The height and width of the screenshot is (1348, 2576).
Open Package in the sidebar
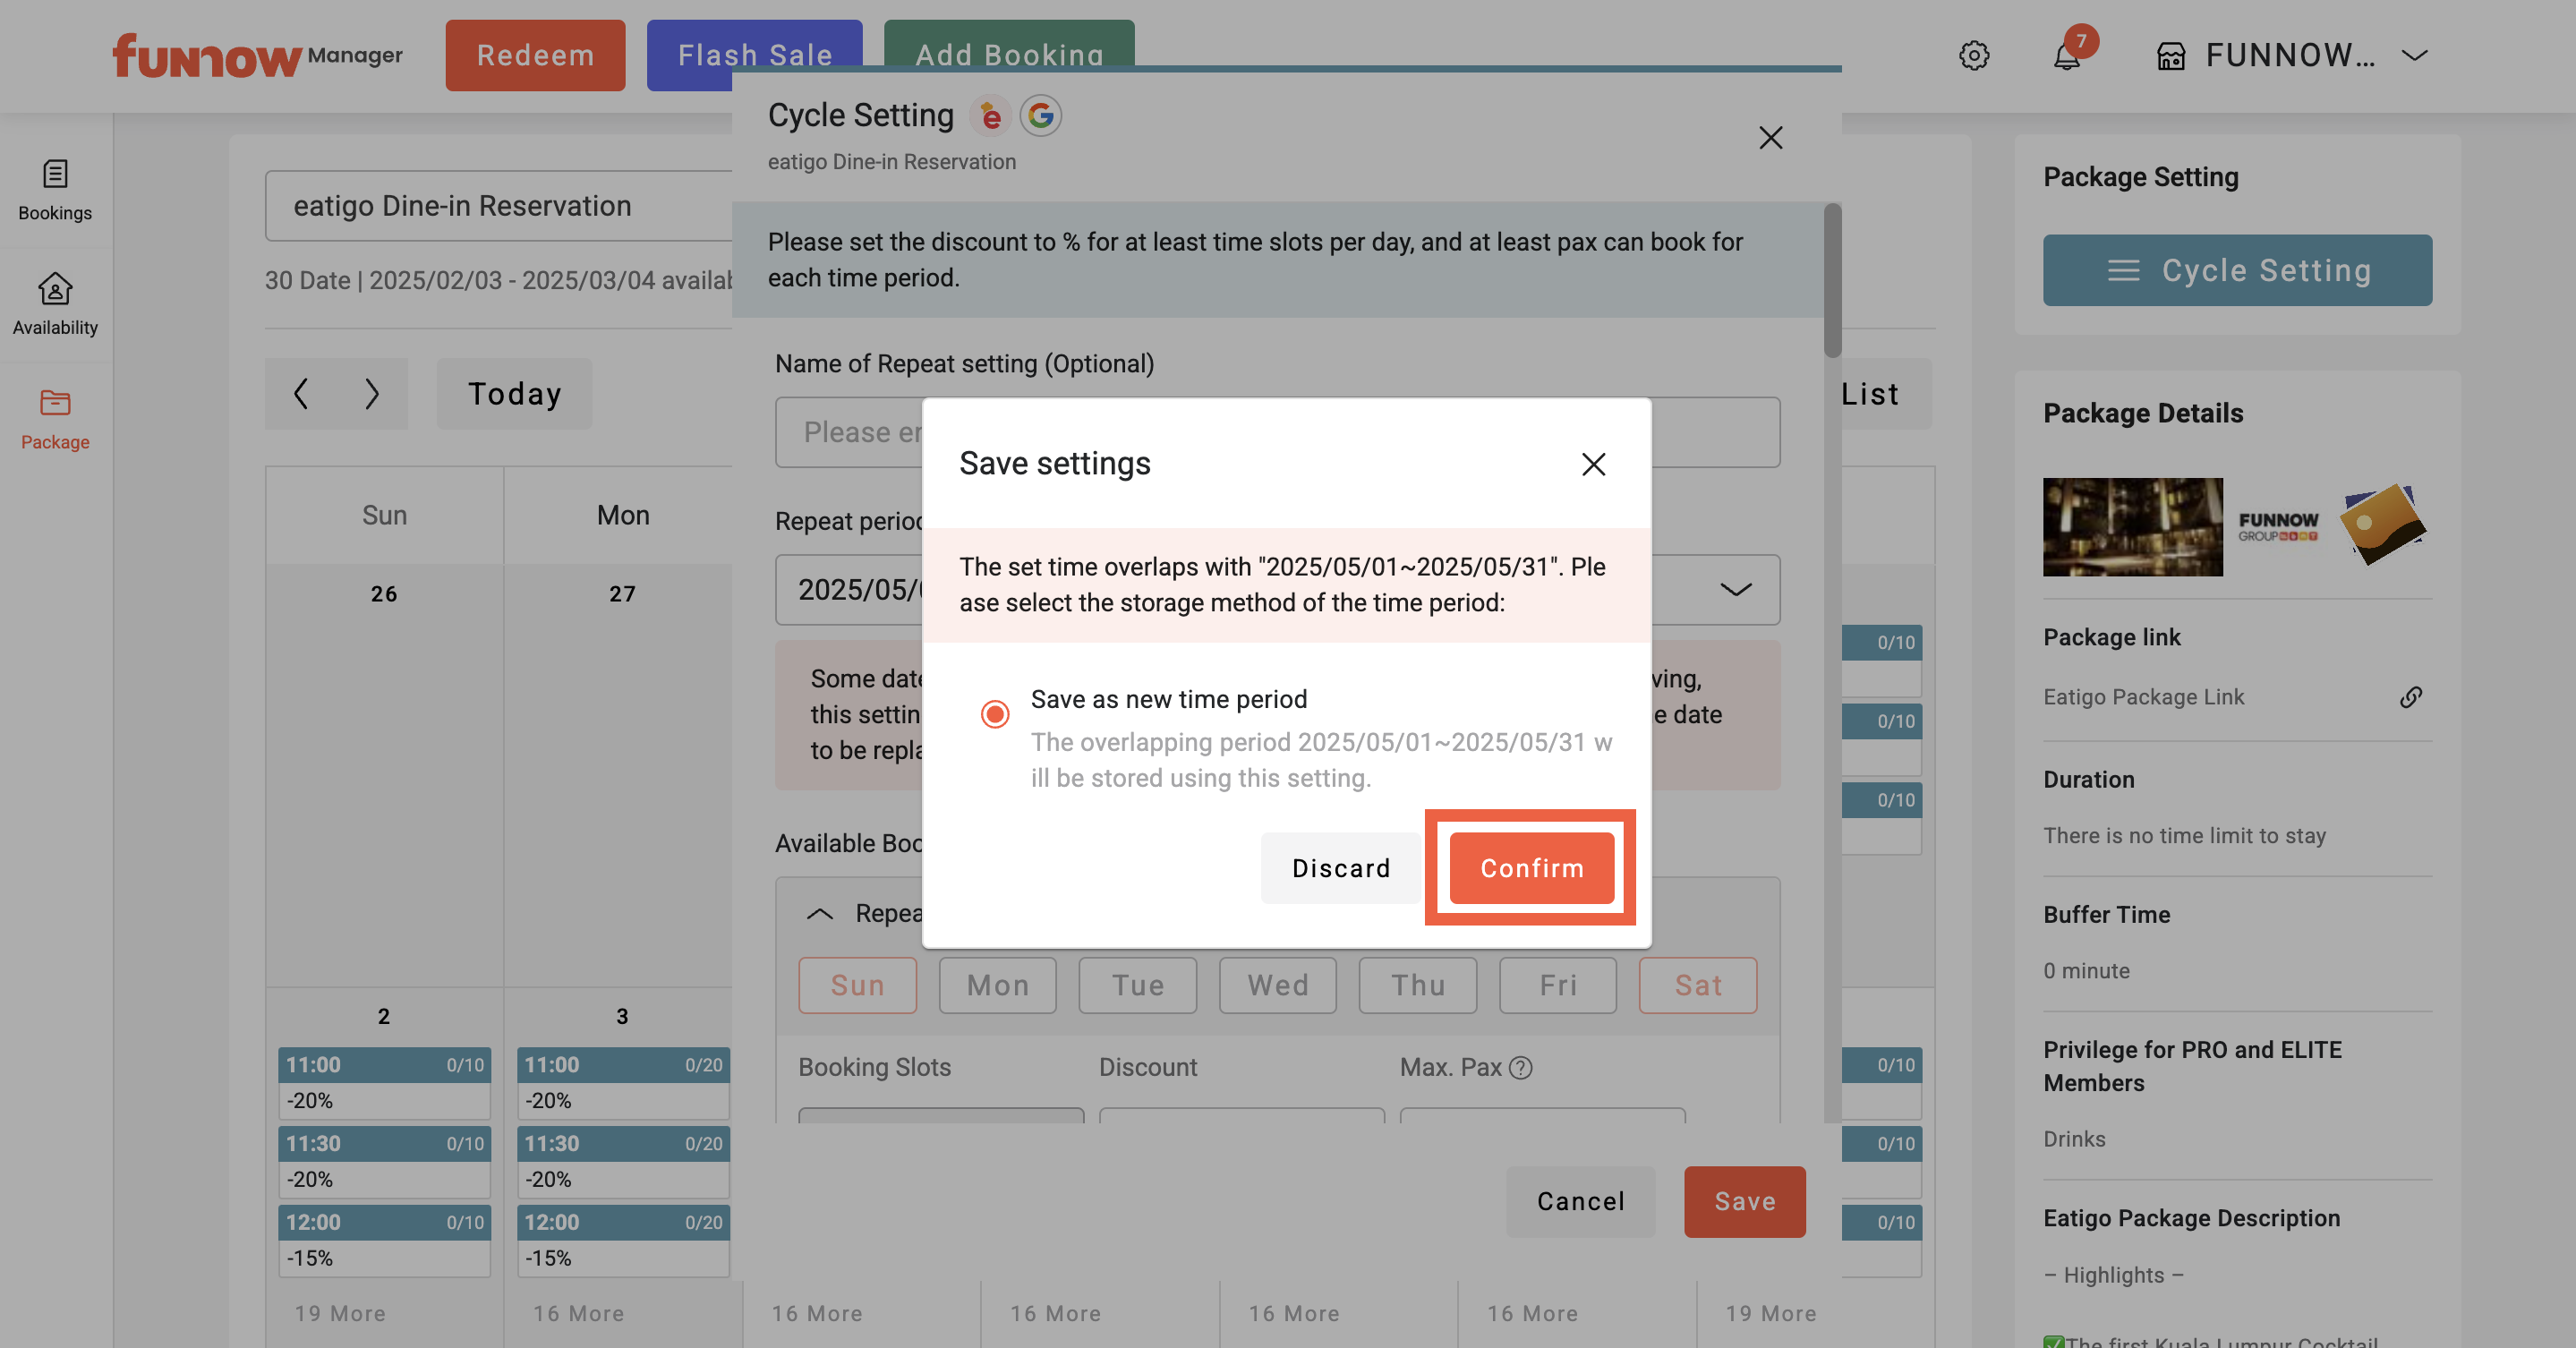[x=55, y=420]
